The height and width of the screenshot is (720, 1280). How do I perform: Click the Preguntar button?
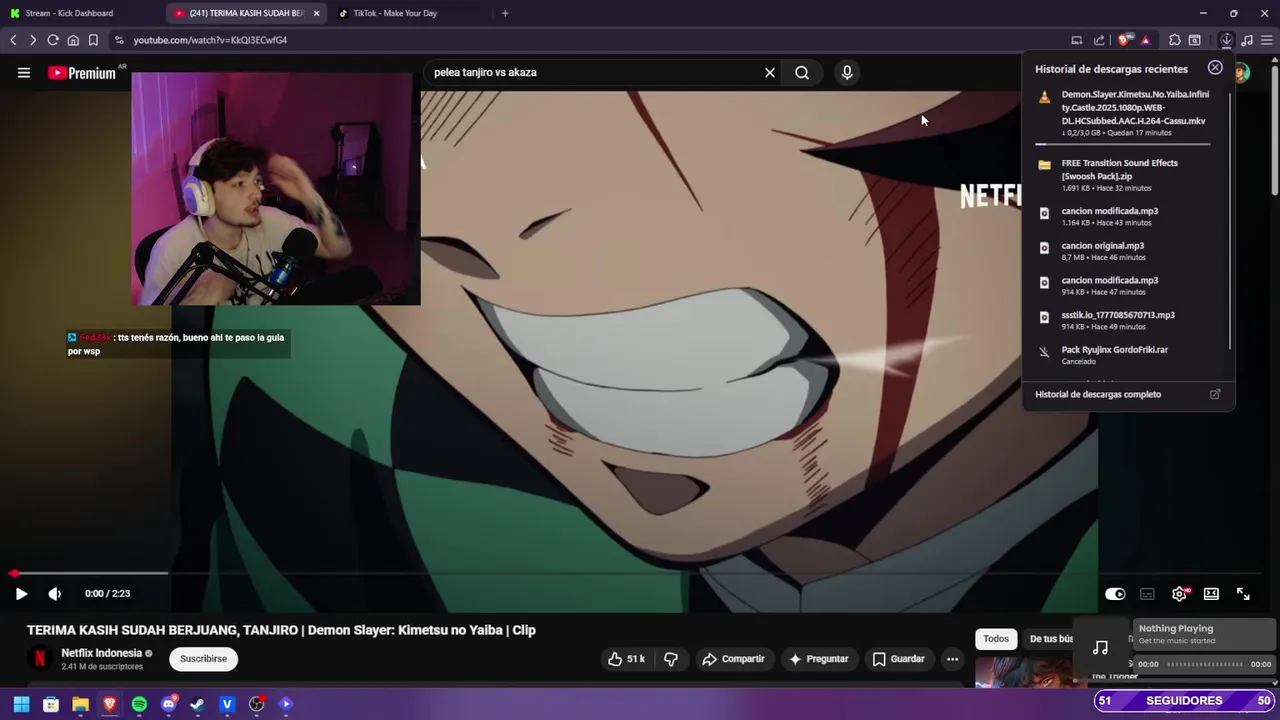click(818, 659)
